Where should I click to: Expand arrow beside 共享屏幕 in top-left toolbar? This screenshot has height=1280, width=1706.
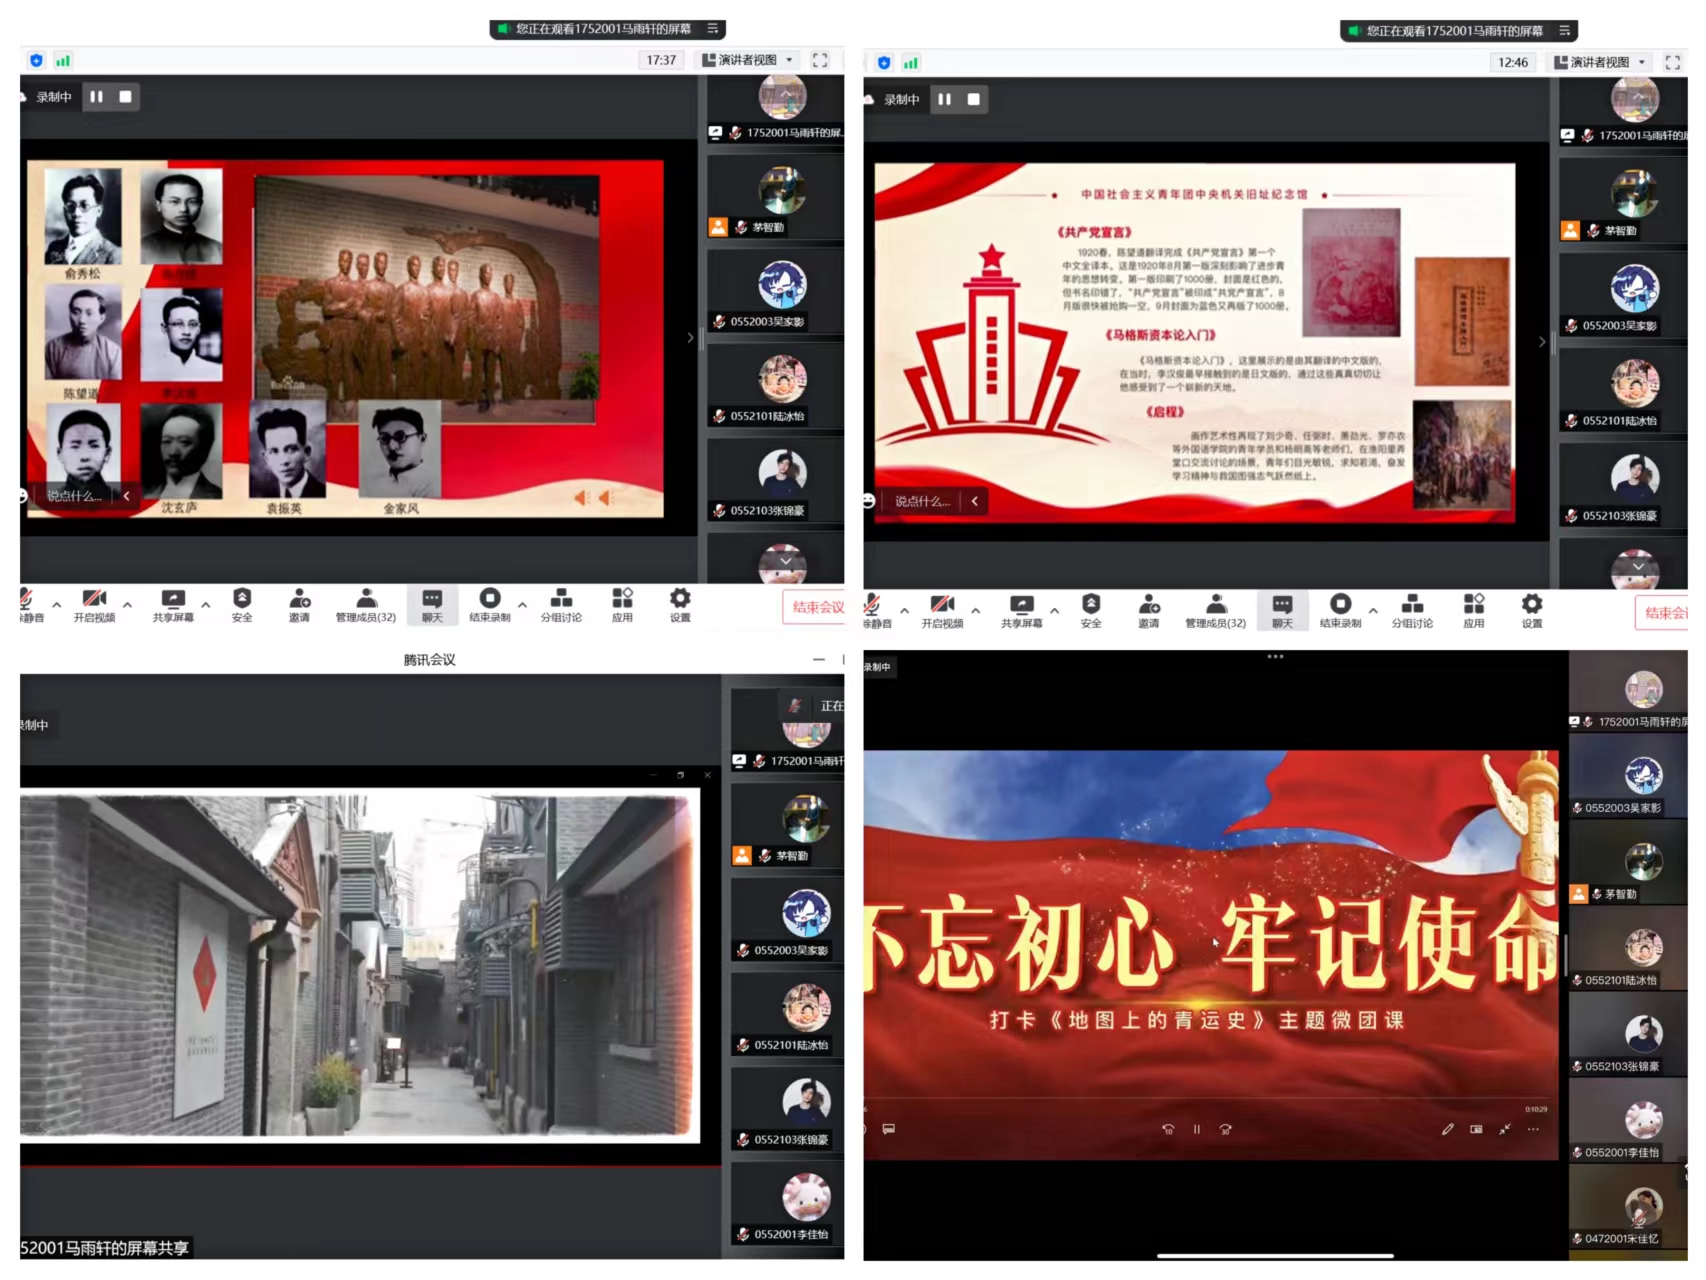(206, 604)
